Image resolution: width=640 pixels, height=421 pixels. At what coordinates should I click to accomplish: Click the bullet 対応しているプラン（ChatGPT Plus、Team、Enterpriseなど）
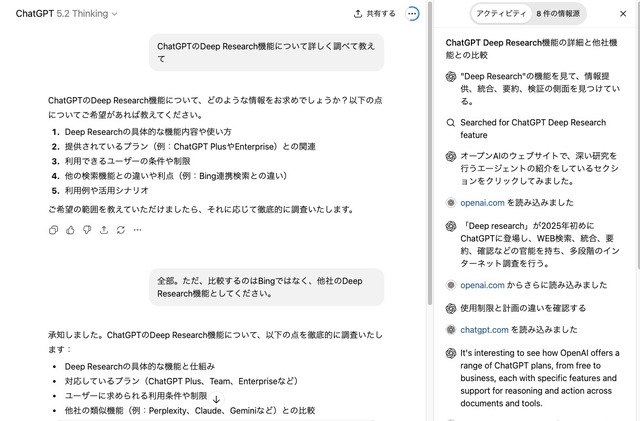(182, 381)
